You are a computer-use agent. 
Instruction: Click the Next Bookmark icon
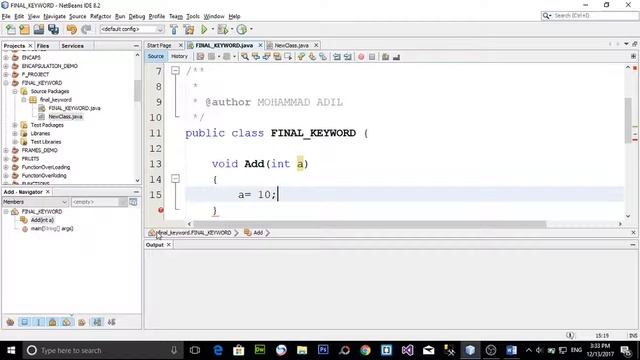[312, 57]
